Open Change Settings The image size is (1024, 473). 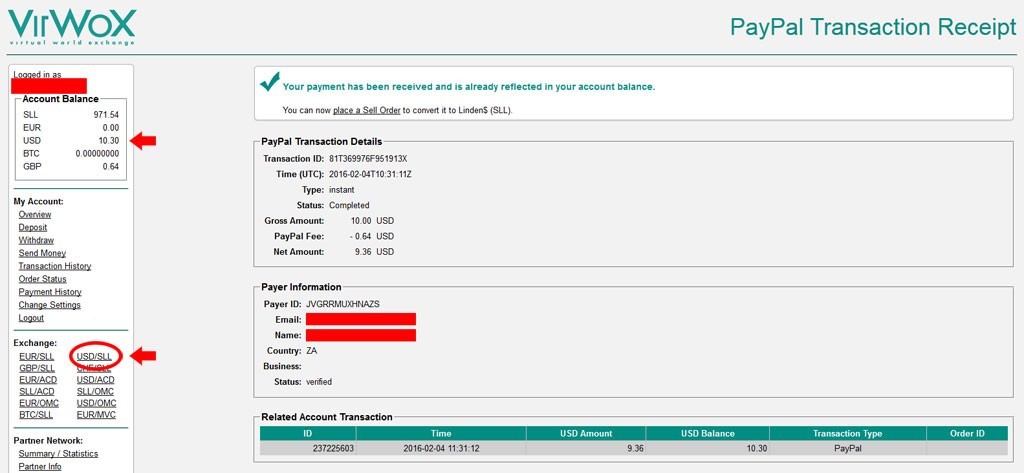pos(50,305)
